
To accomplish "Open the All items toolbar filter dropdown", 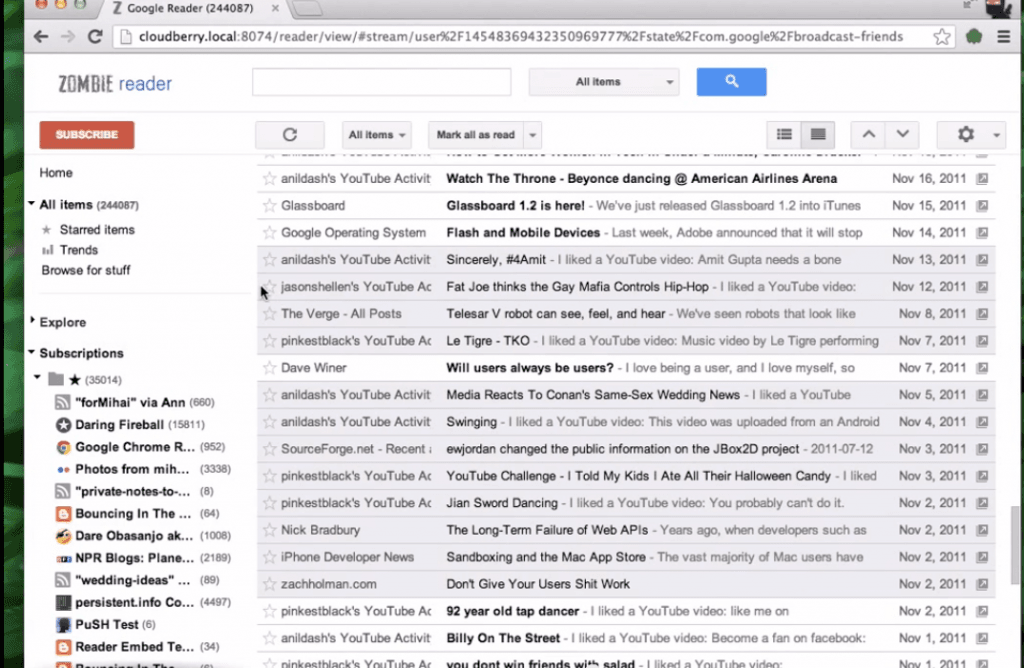I will point(377,135).
